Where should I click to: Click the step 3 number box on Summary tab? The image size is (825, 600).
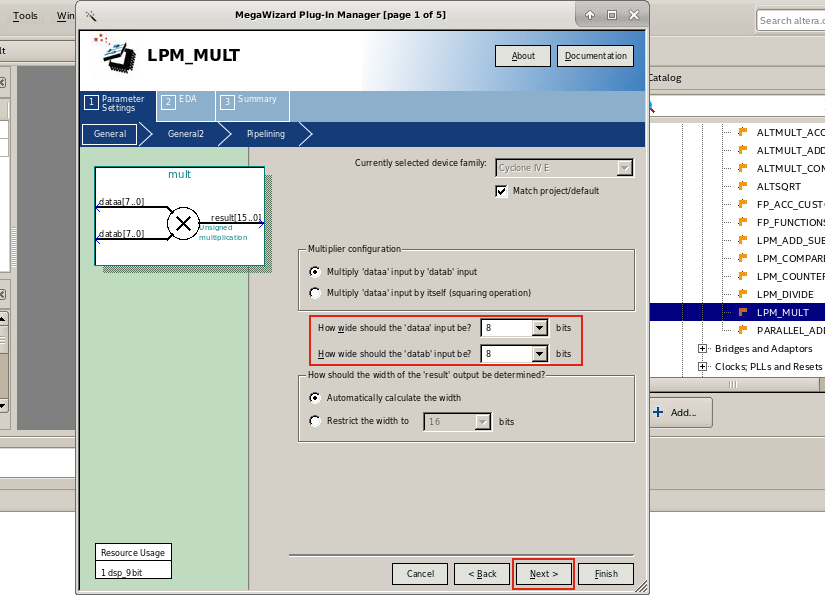click(x=227, y=102)
